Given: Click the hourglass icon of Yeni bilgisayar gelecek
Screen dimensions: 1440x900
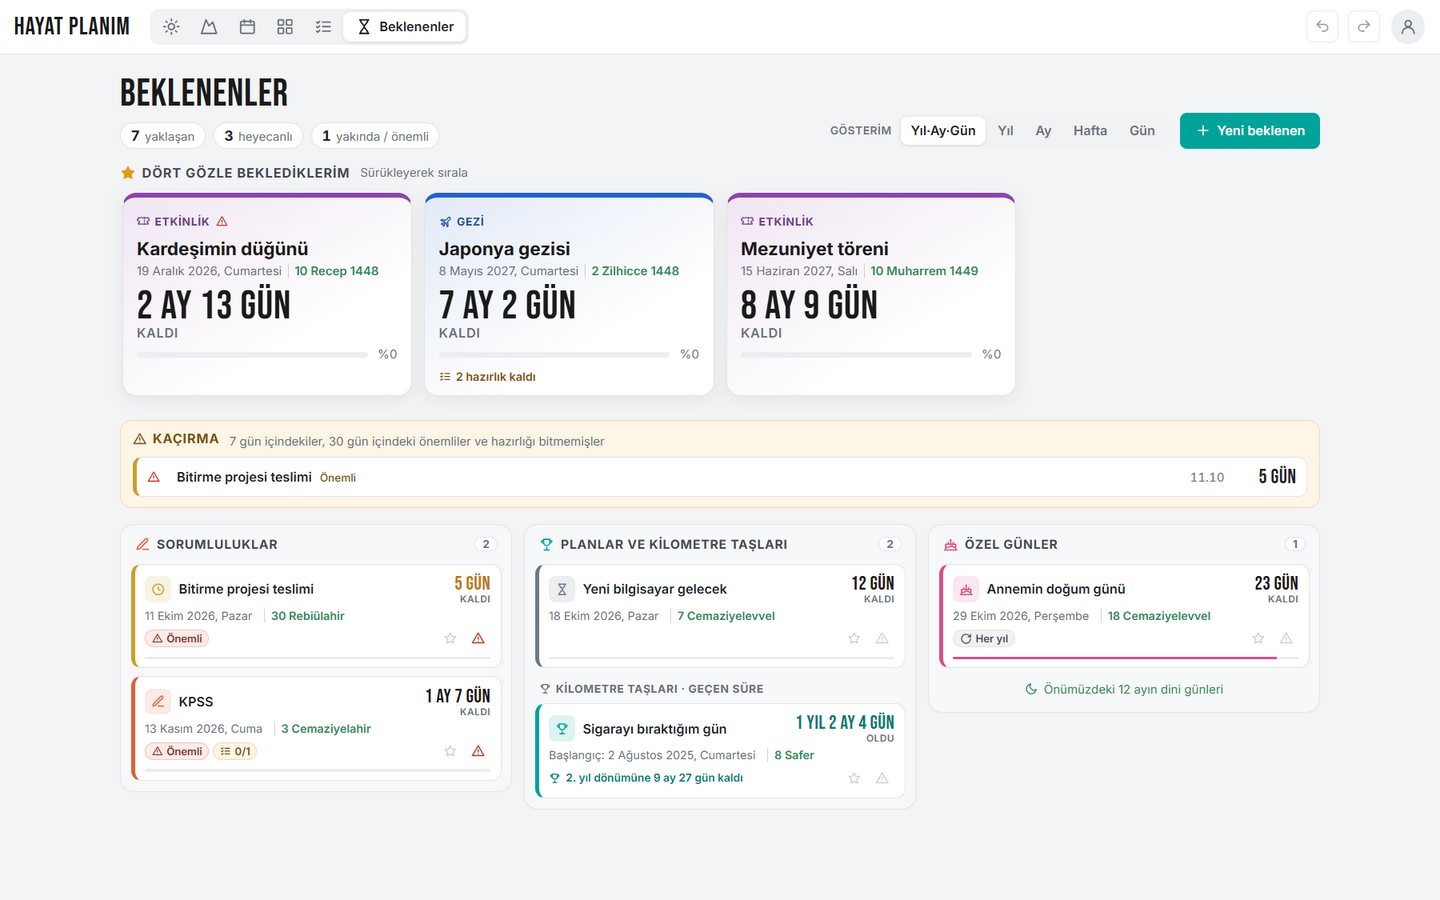Looking at the screenshot, I should click(x=562, y=589).
